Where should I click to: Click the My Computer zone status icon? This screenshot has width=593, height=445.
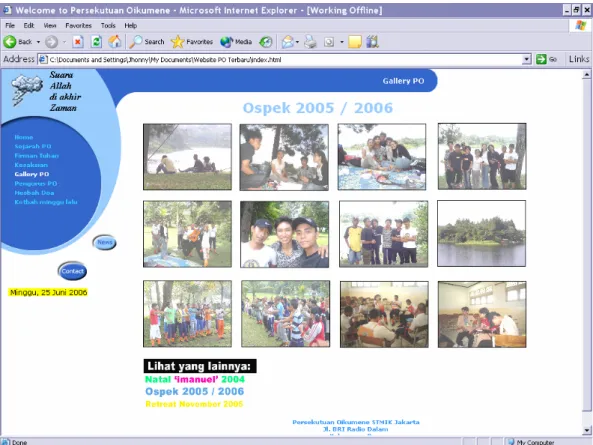511,442
